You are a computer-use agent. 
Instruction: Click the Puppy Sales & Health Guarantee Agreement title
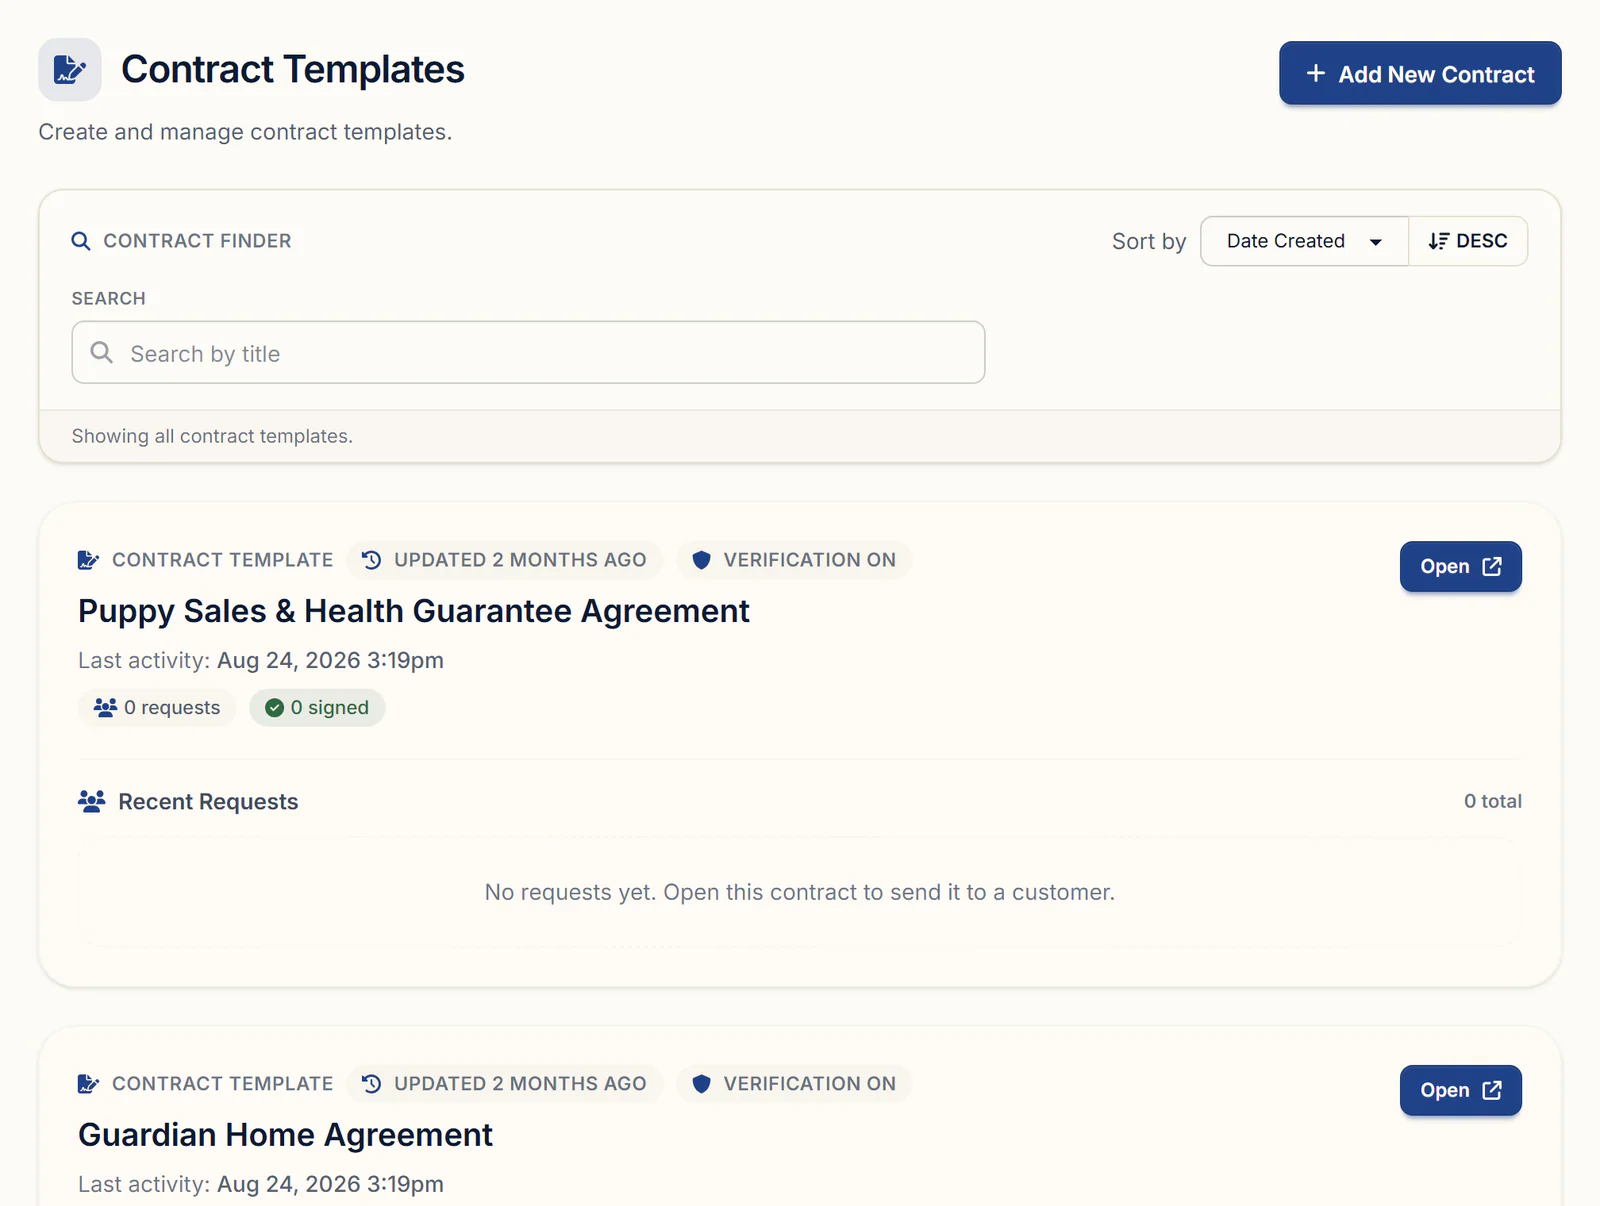414,611
